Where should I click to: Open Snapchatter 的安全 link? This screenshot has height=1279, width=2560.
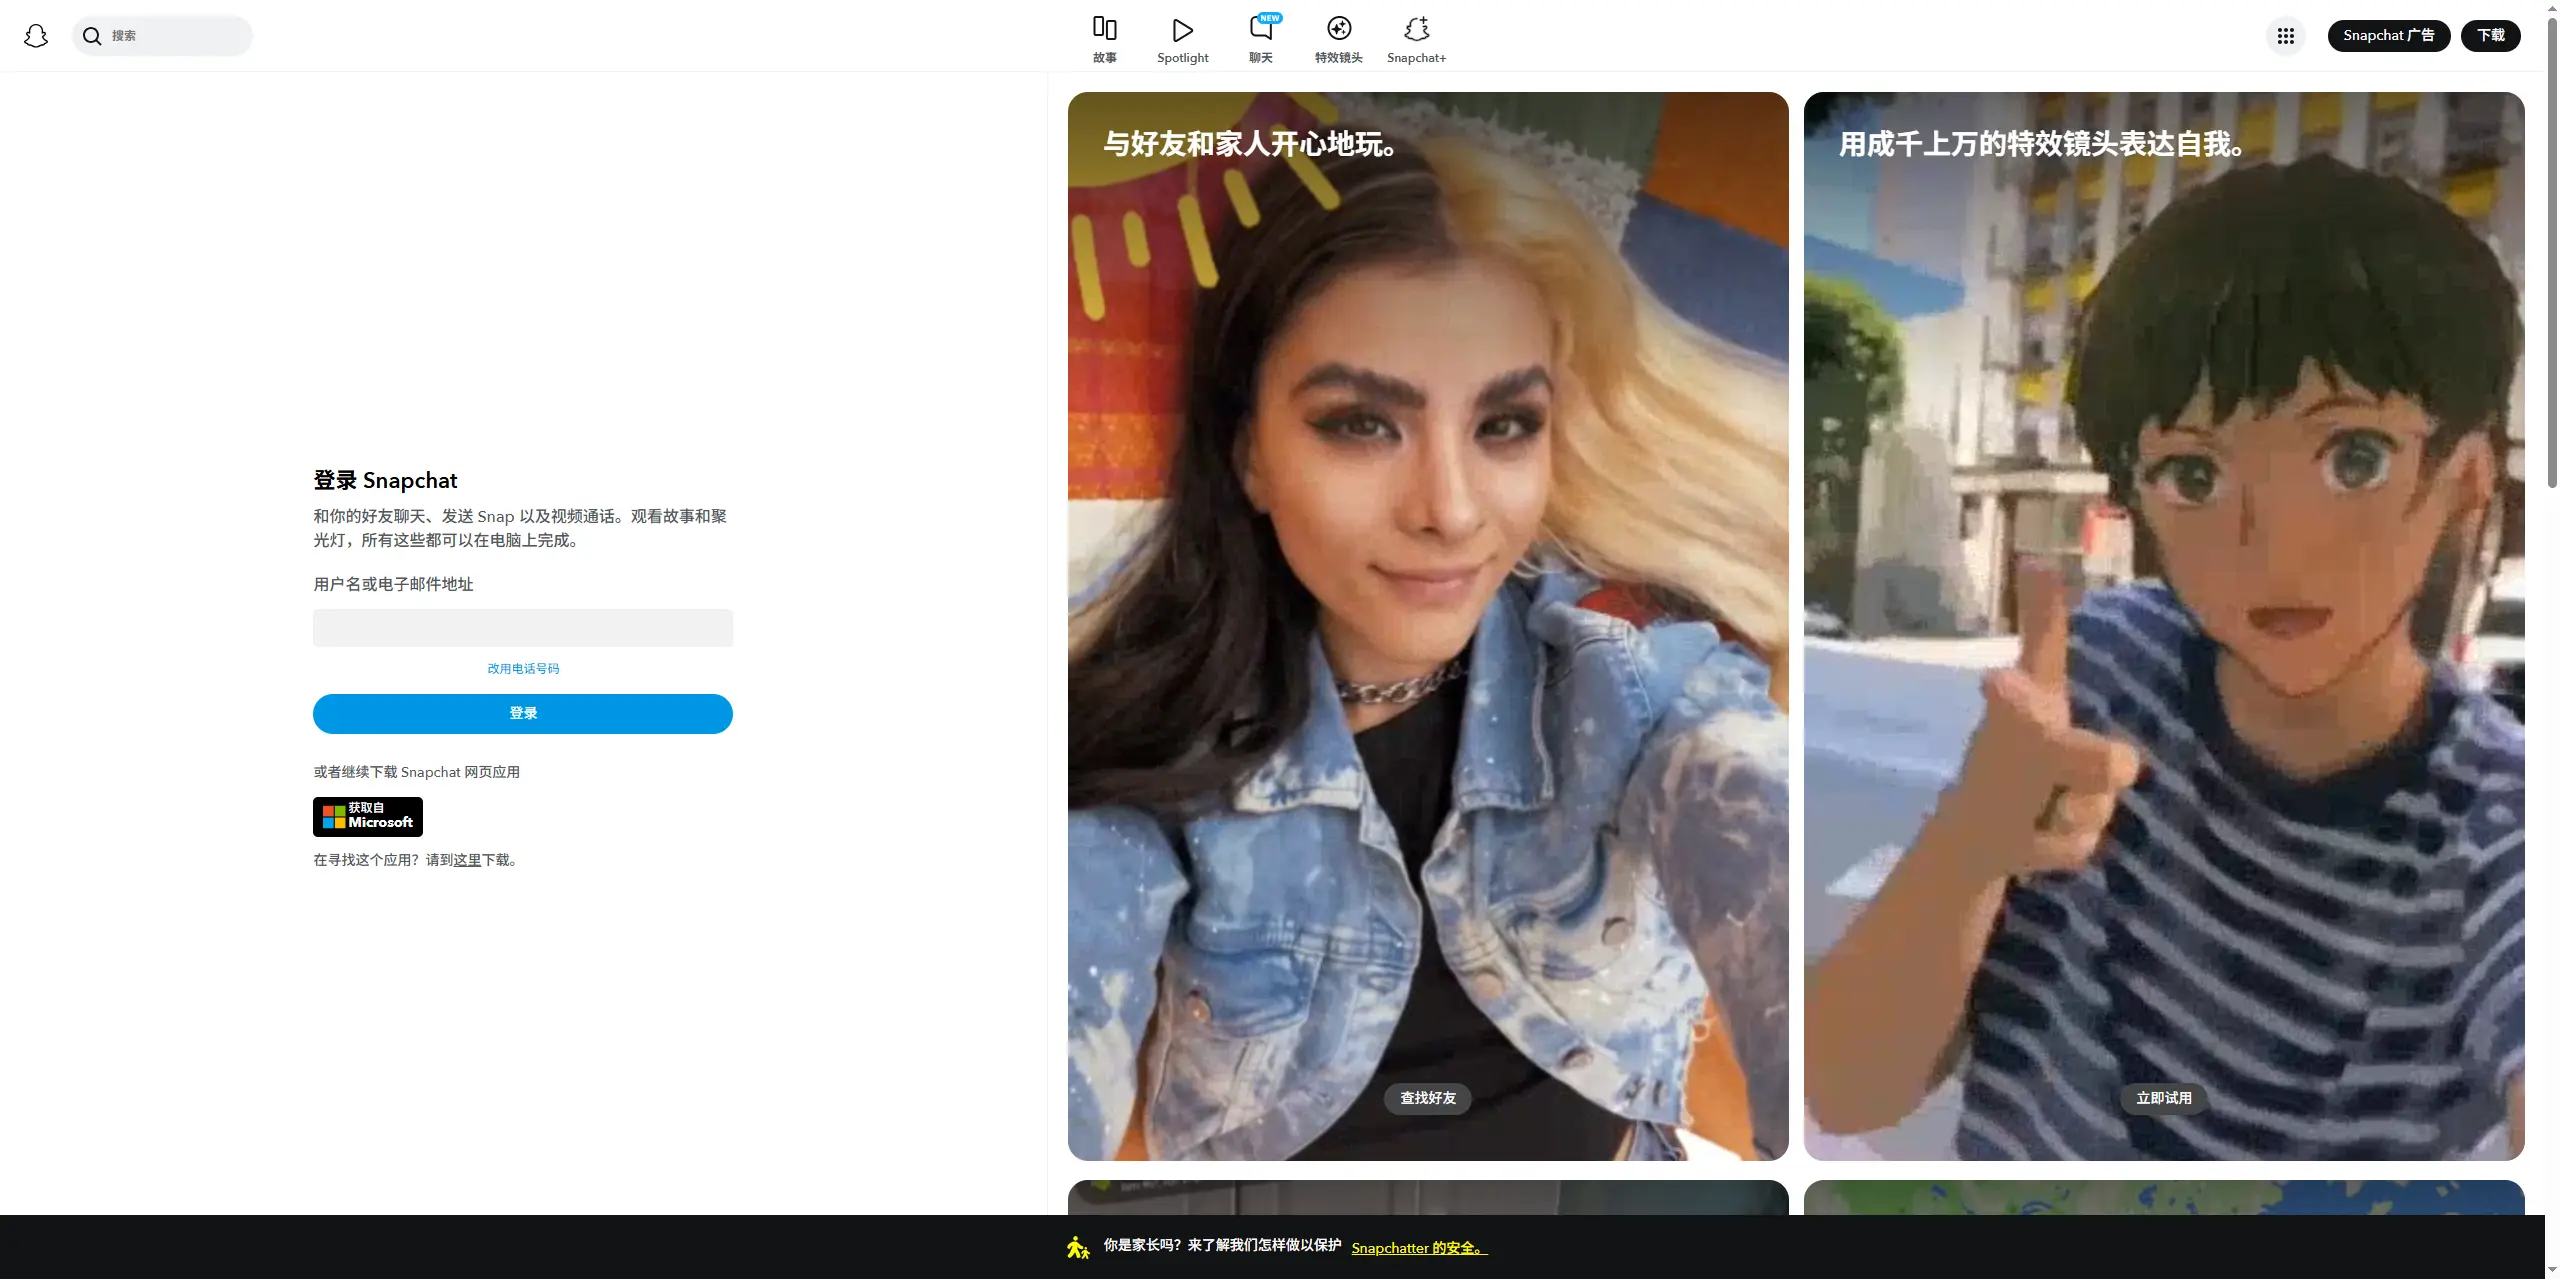[x=1418, y=1248]
